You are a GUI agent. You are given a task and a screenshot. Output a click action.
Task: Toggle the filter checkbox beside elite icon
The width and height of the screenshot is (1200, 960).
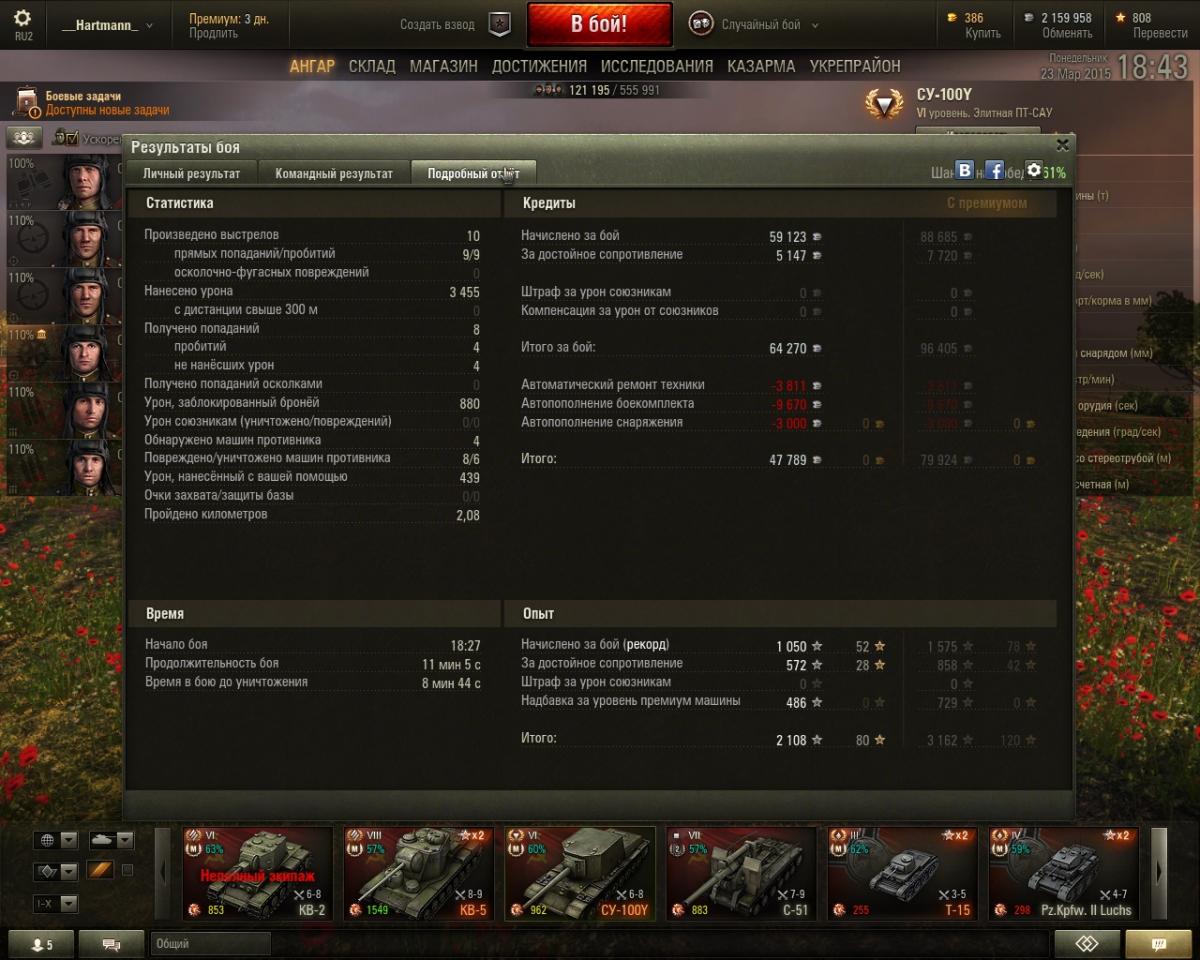[127, 870]
